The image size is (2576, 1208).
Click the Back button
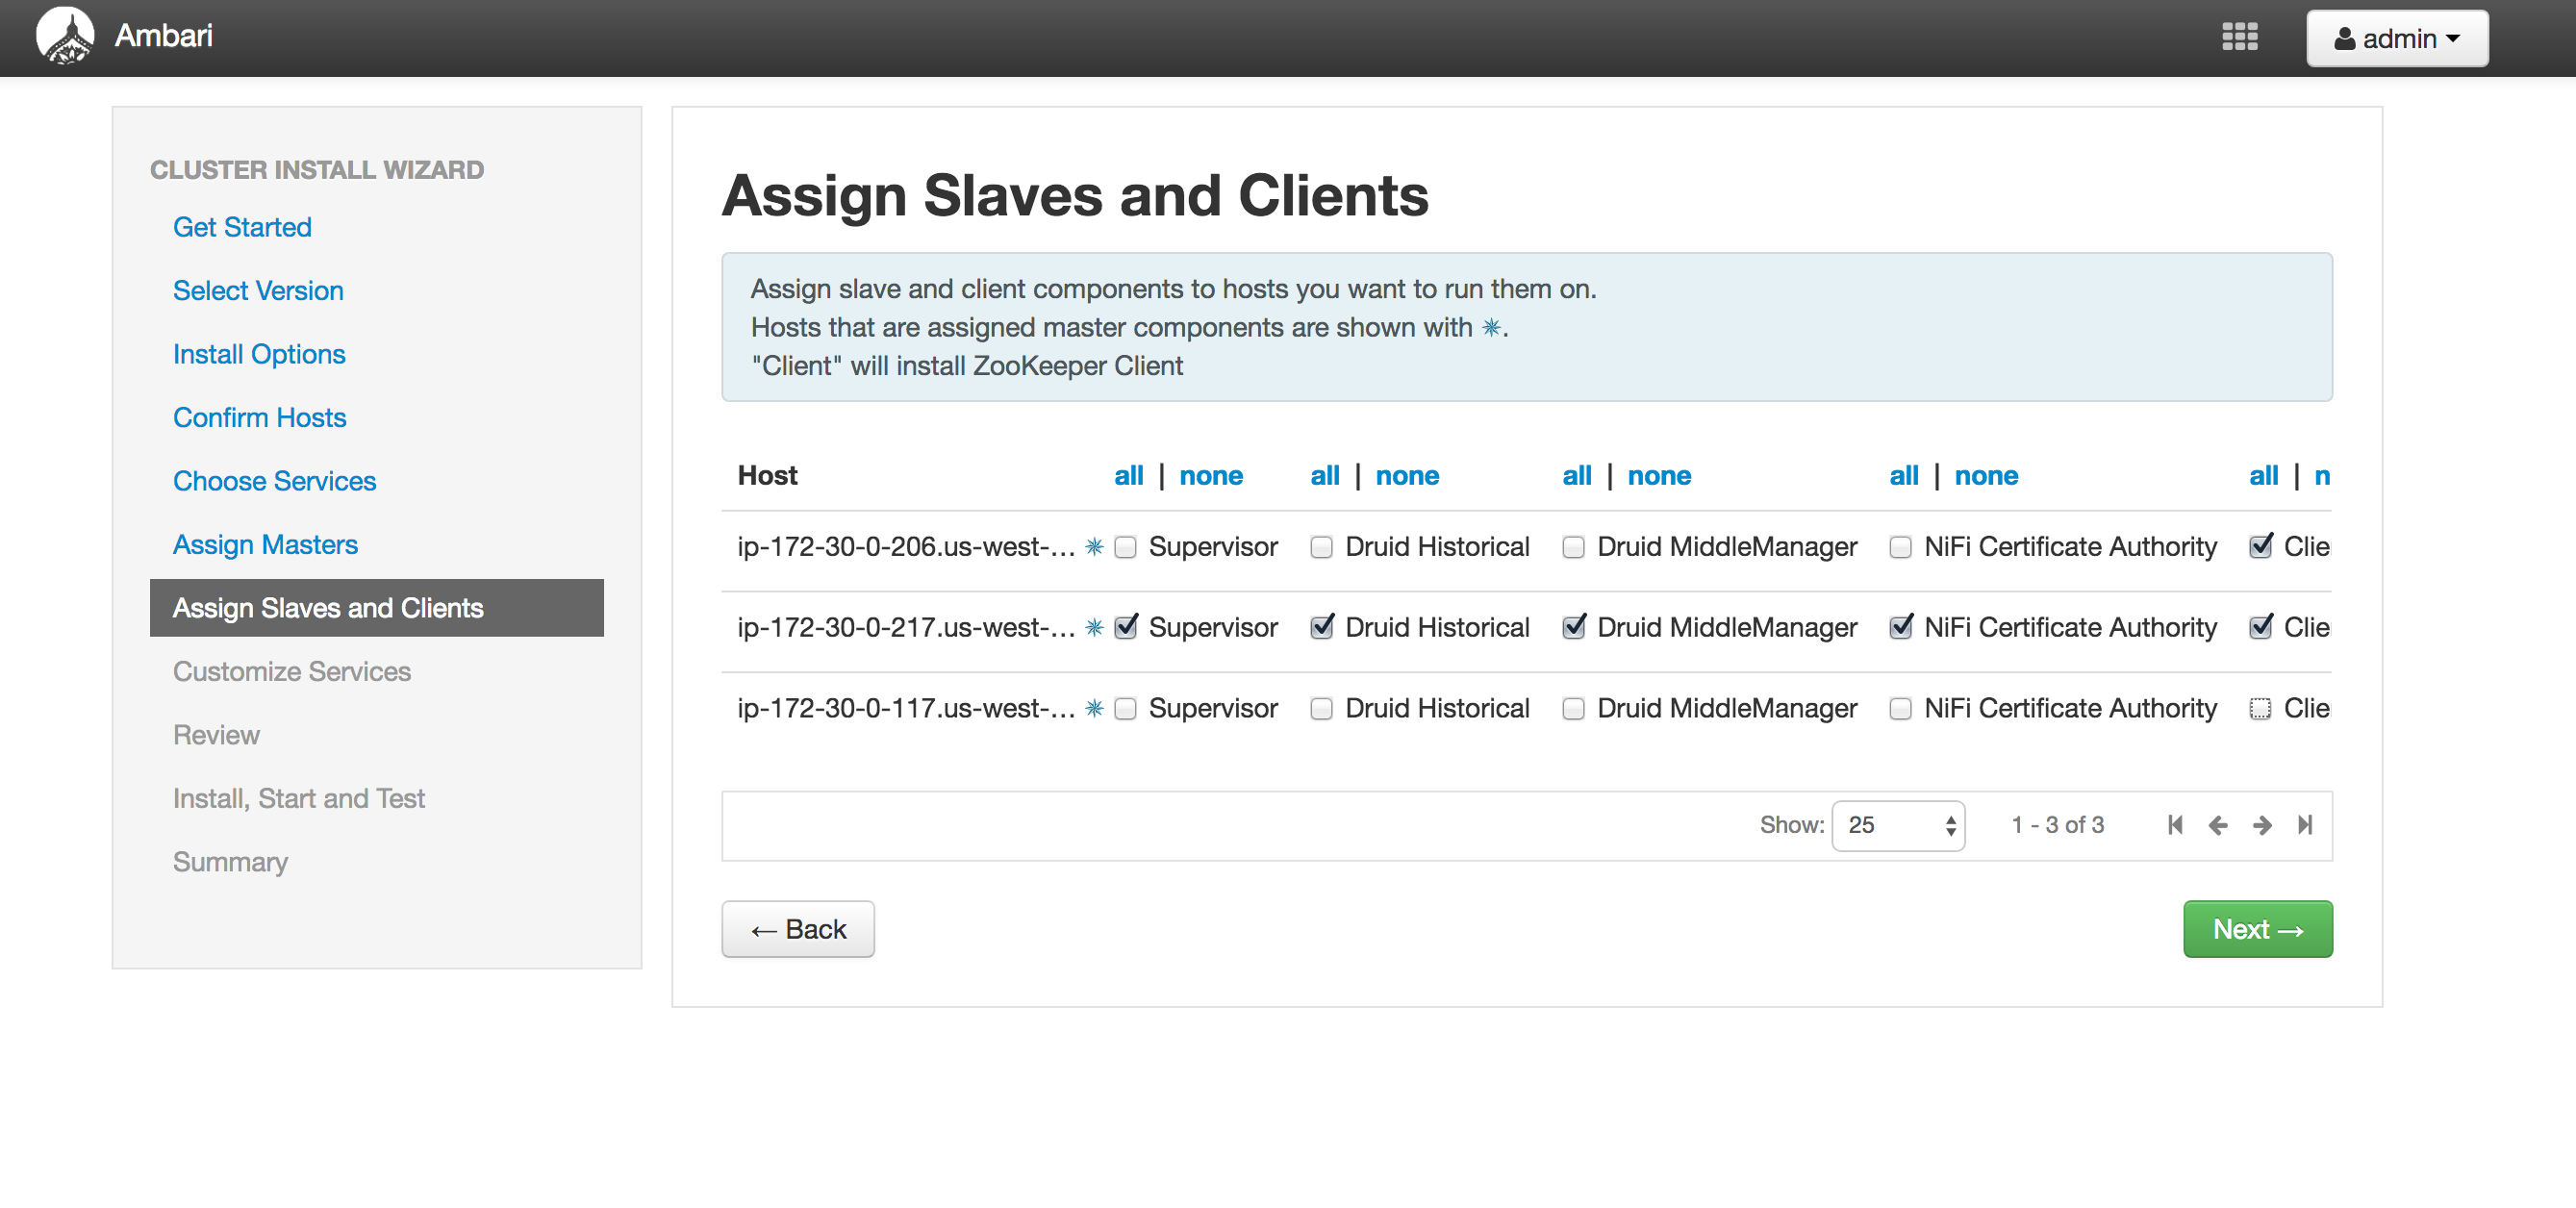[x=798, y=929]
